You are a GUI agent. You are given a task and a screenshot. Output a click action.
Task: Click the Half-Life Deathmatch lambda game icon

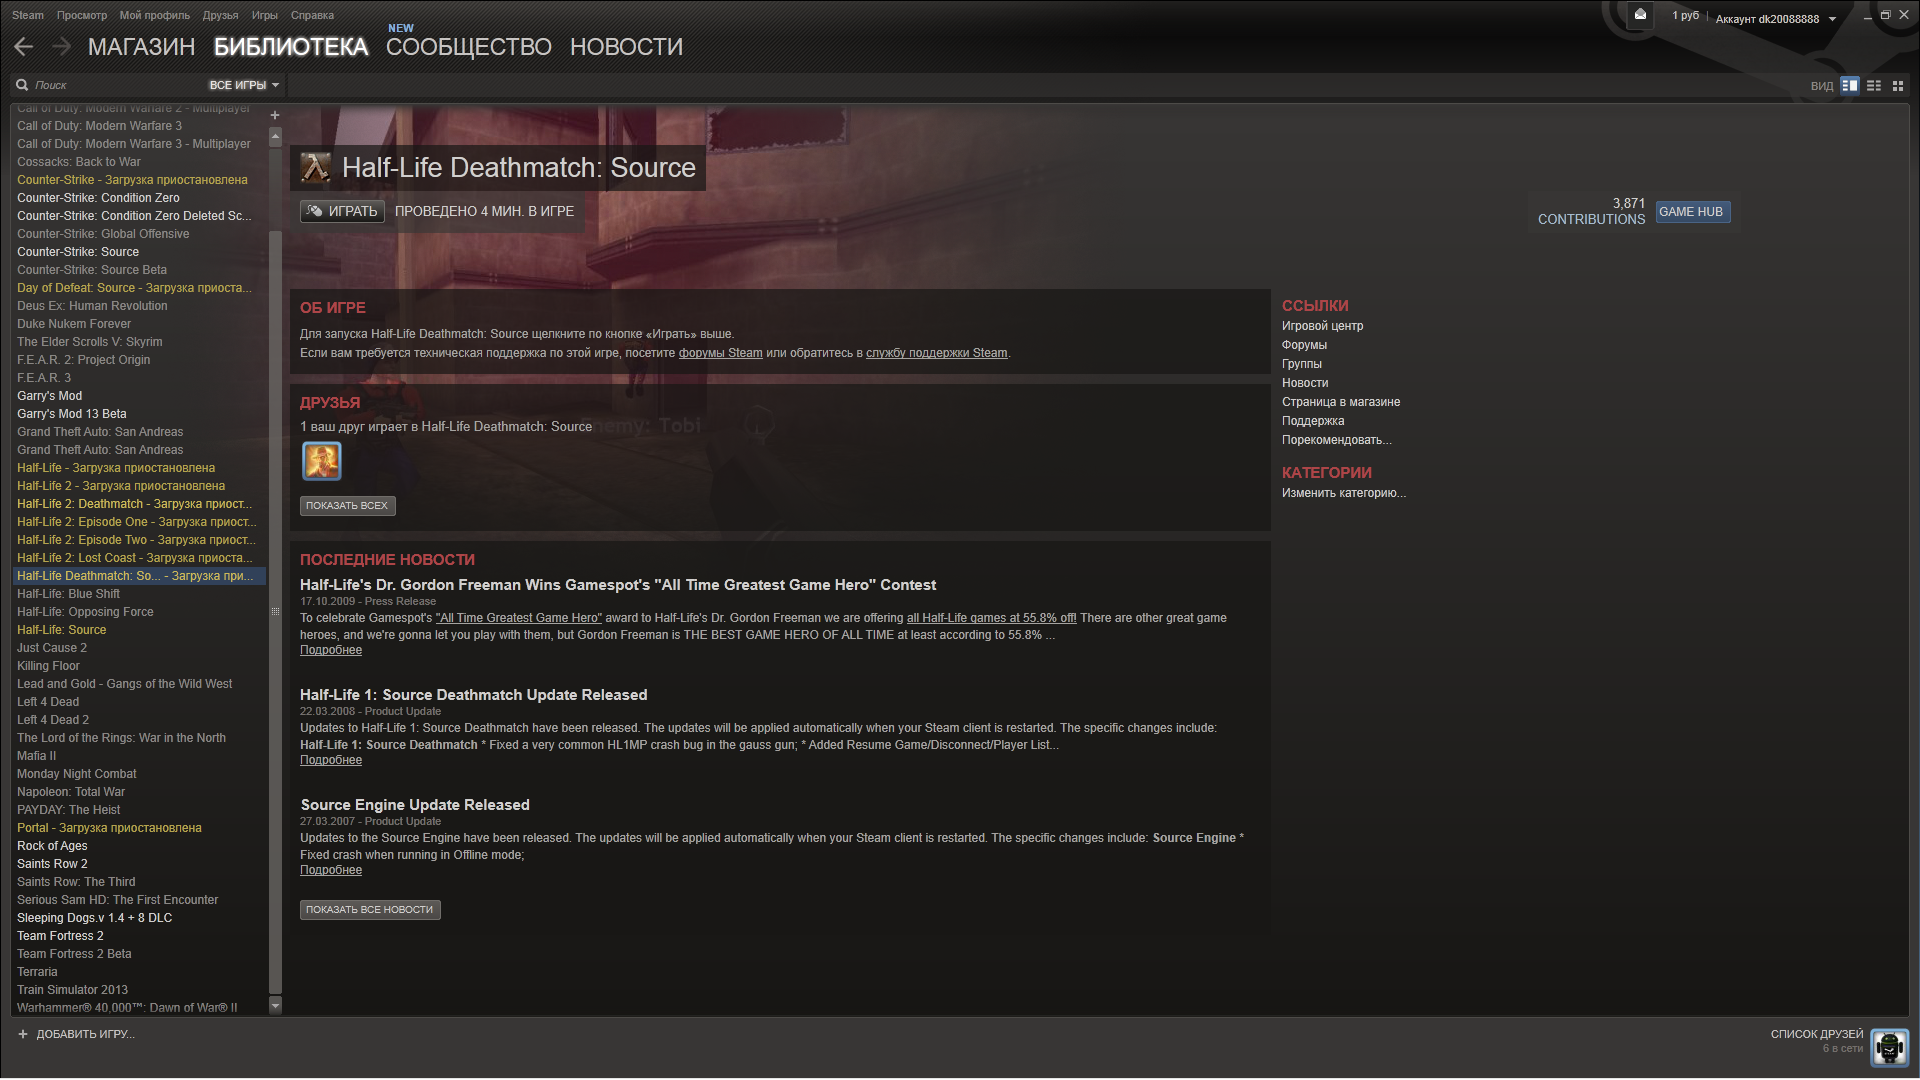click(x=316, y=167)
